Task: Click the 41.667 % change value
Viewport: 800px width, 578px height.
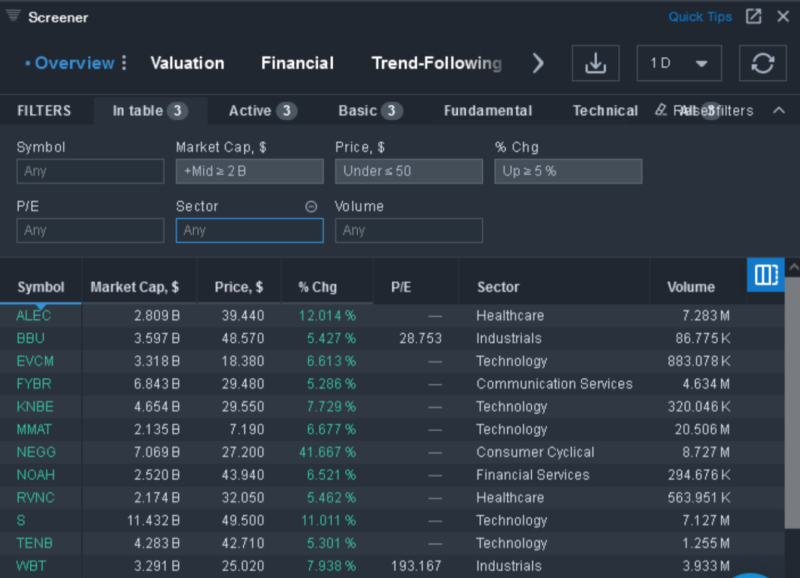Action: (328, 453)
